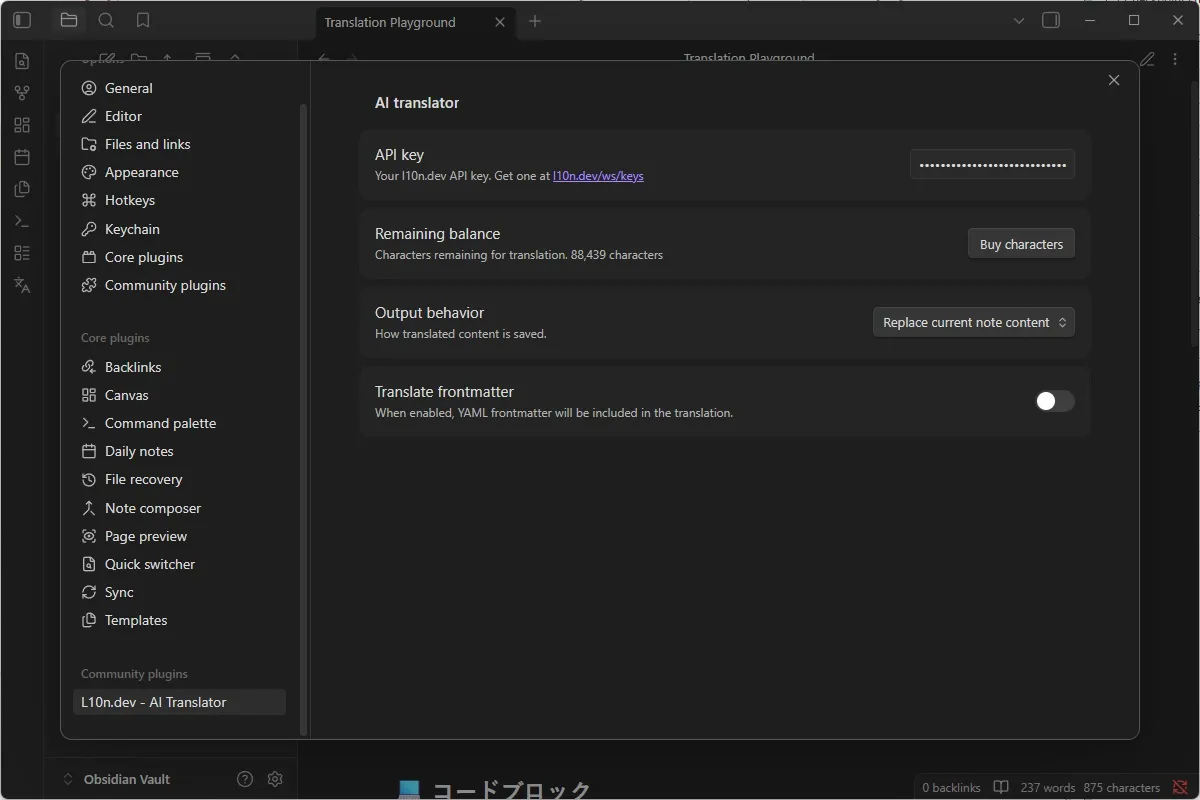The height and width of the screenshot is (800, 1200).
Task: Open command palette ribbon icon
Action: [22, 221]
